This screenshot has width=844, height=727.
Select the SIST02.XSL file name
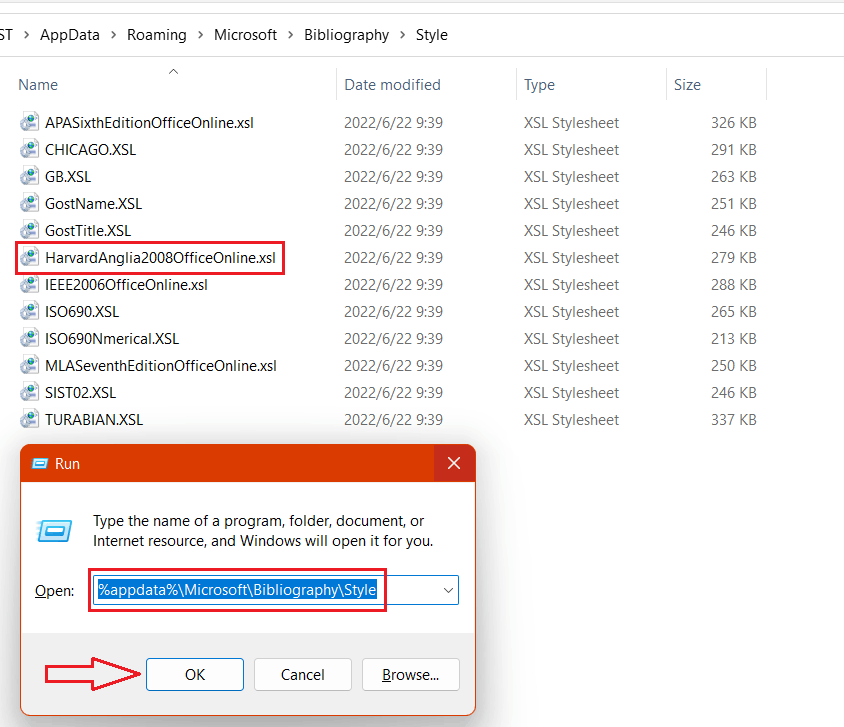point(81,393)
